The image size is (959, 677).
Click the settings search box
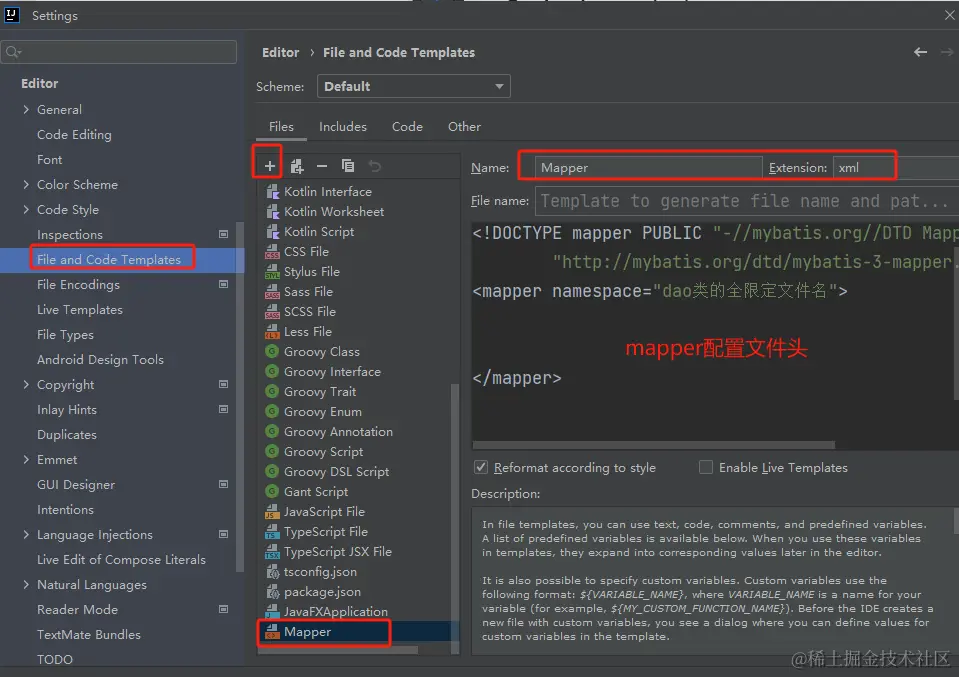pos(119,53)
